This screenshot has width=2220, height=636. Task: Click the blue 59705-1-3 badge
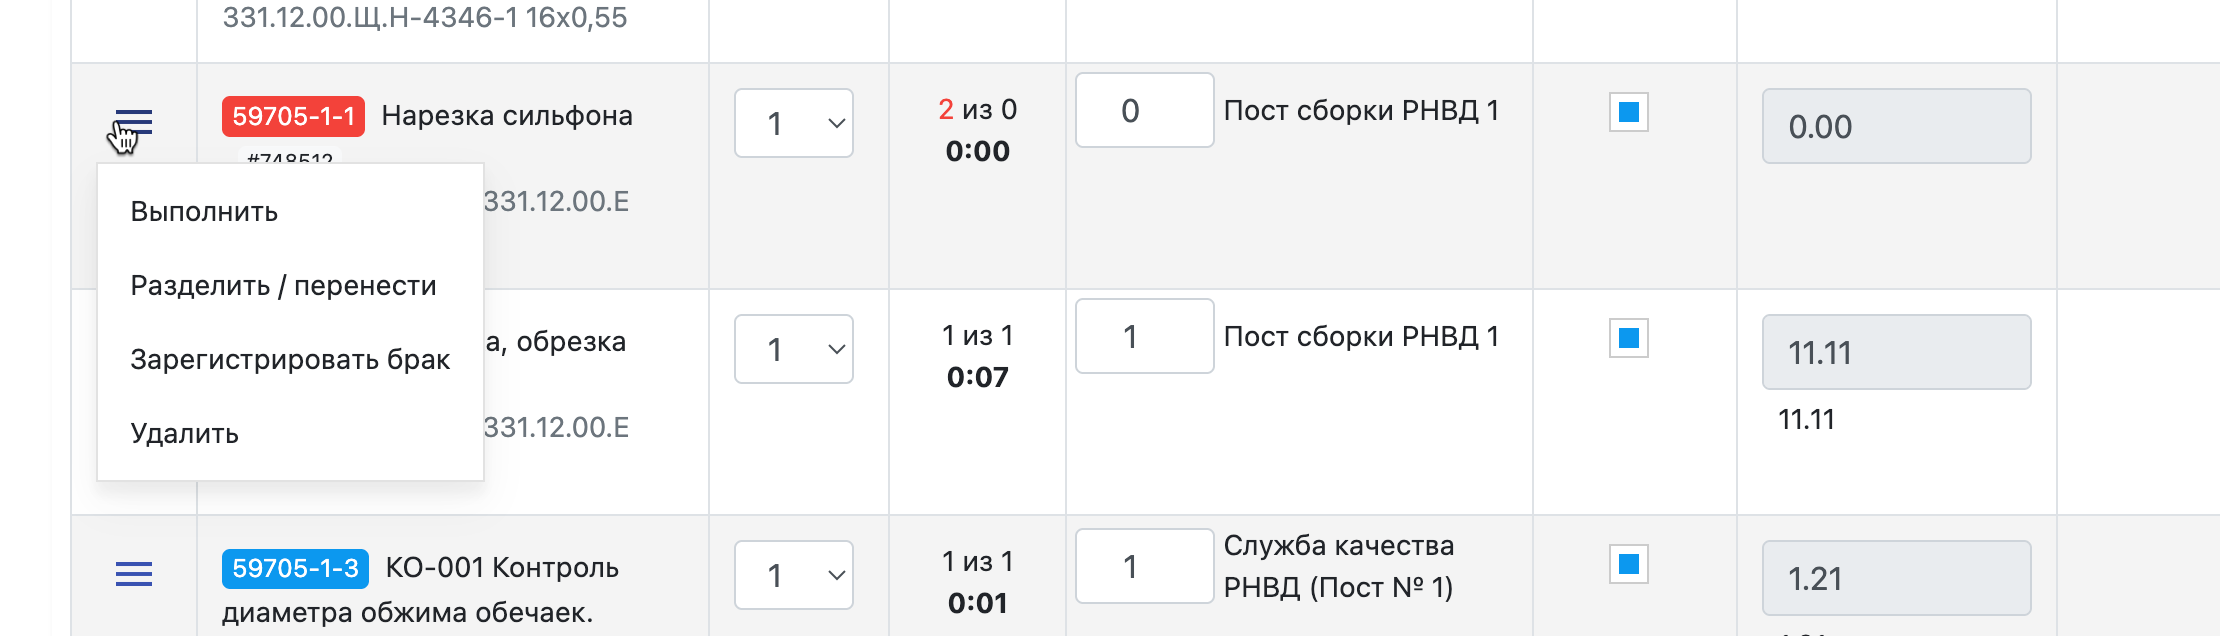295,569
